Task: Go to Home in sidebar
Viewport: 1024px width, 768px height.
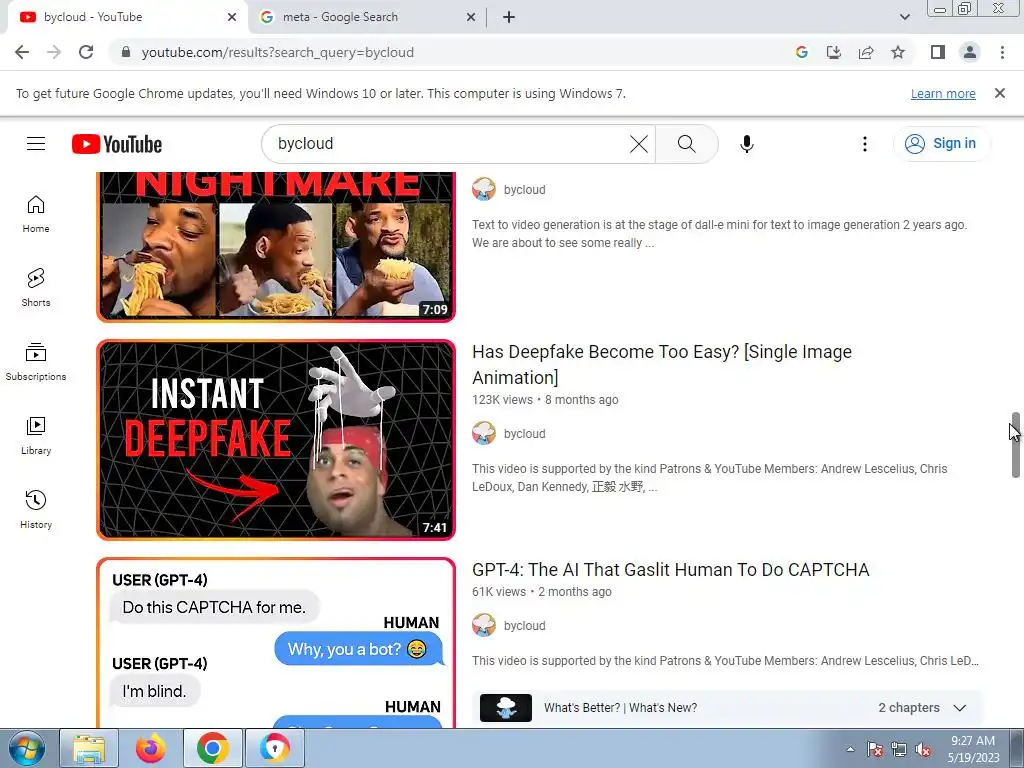Action: click(x=36, y=214)
